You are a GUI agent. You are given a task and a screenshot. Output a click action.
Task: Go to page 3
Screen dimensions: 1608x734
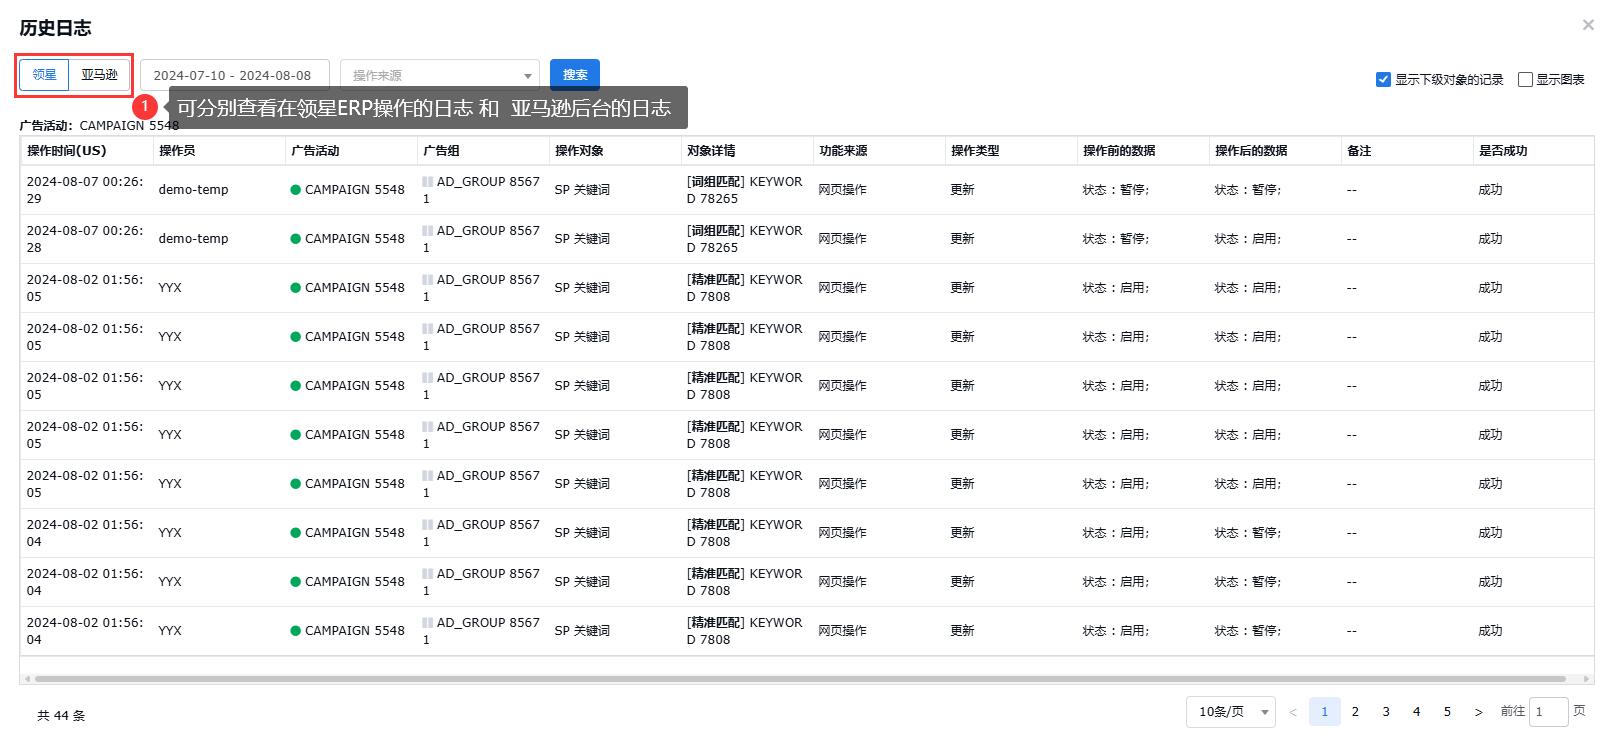pos(1386,712)
